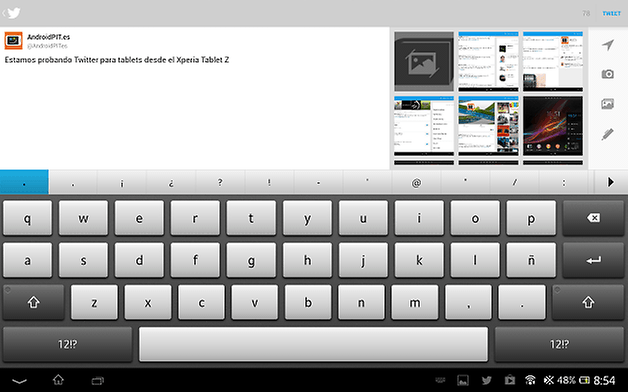This screenshot has height=392, width=628.
Task: Hide keyboard with the down chevron nav icon
Action: coord(19,380)
